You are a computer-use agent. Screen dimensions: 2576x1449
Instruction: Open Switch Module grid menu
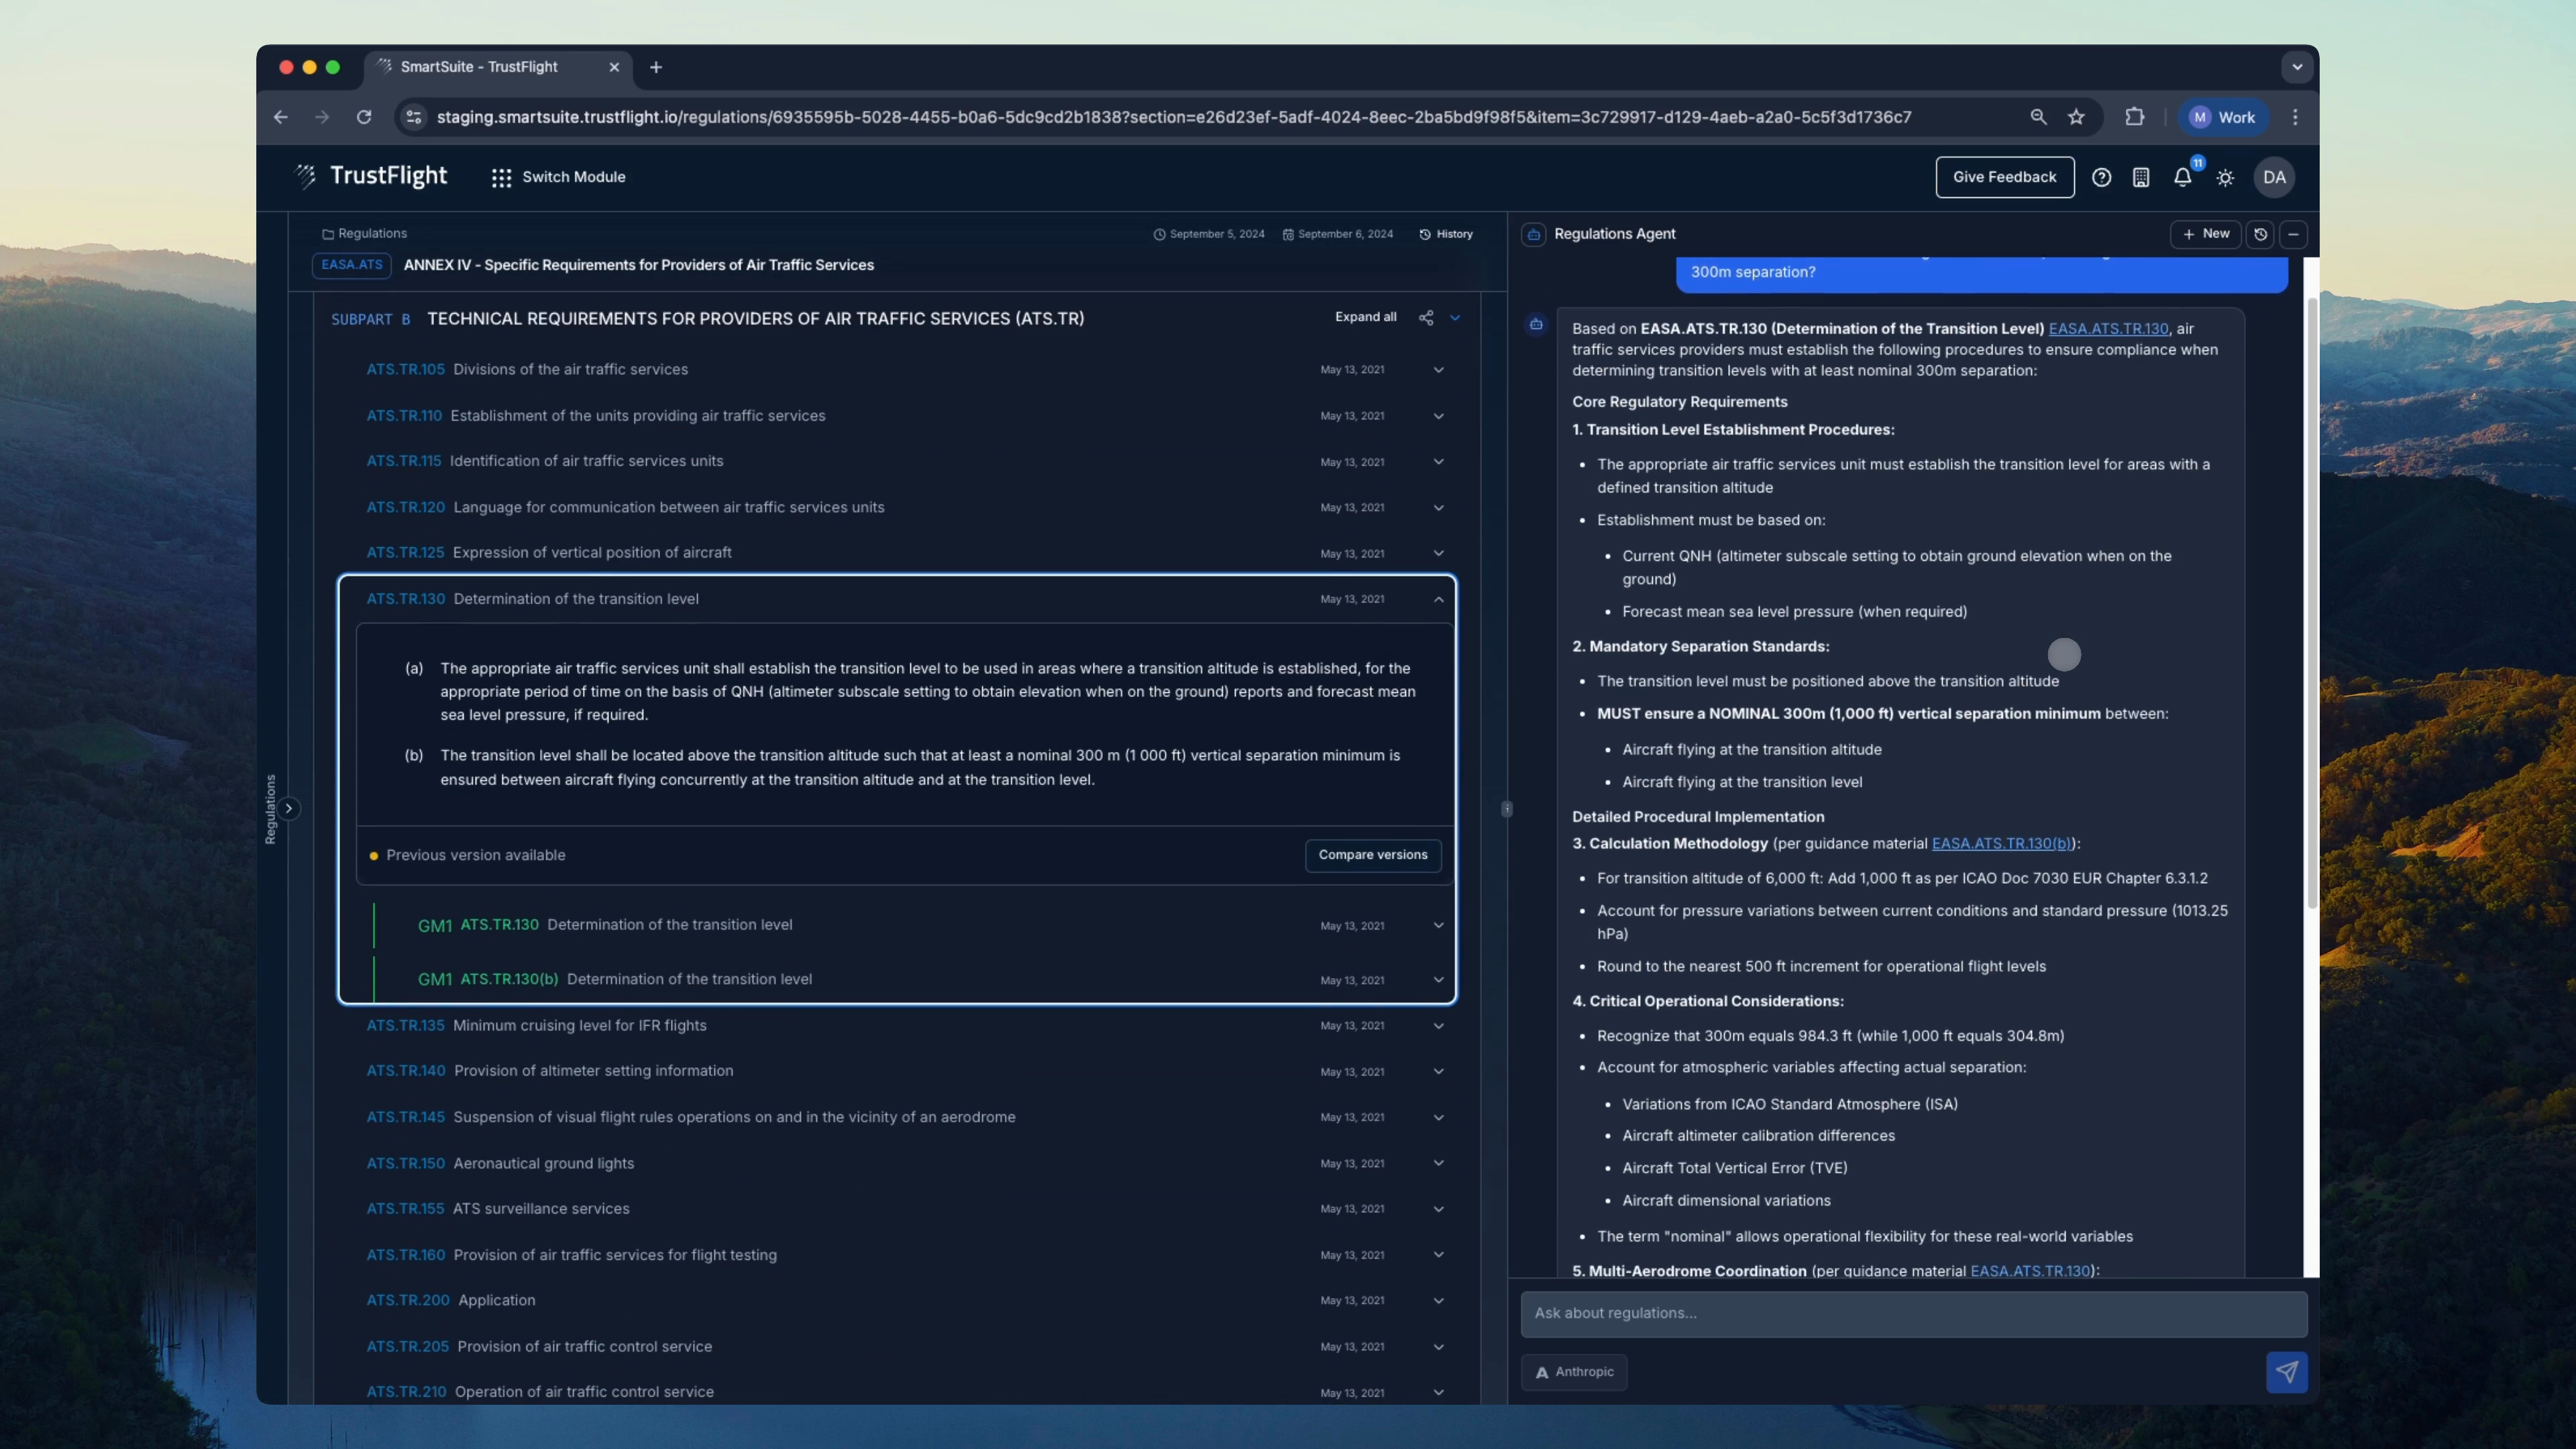pyautogui.click(x=501, y=177)
